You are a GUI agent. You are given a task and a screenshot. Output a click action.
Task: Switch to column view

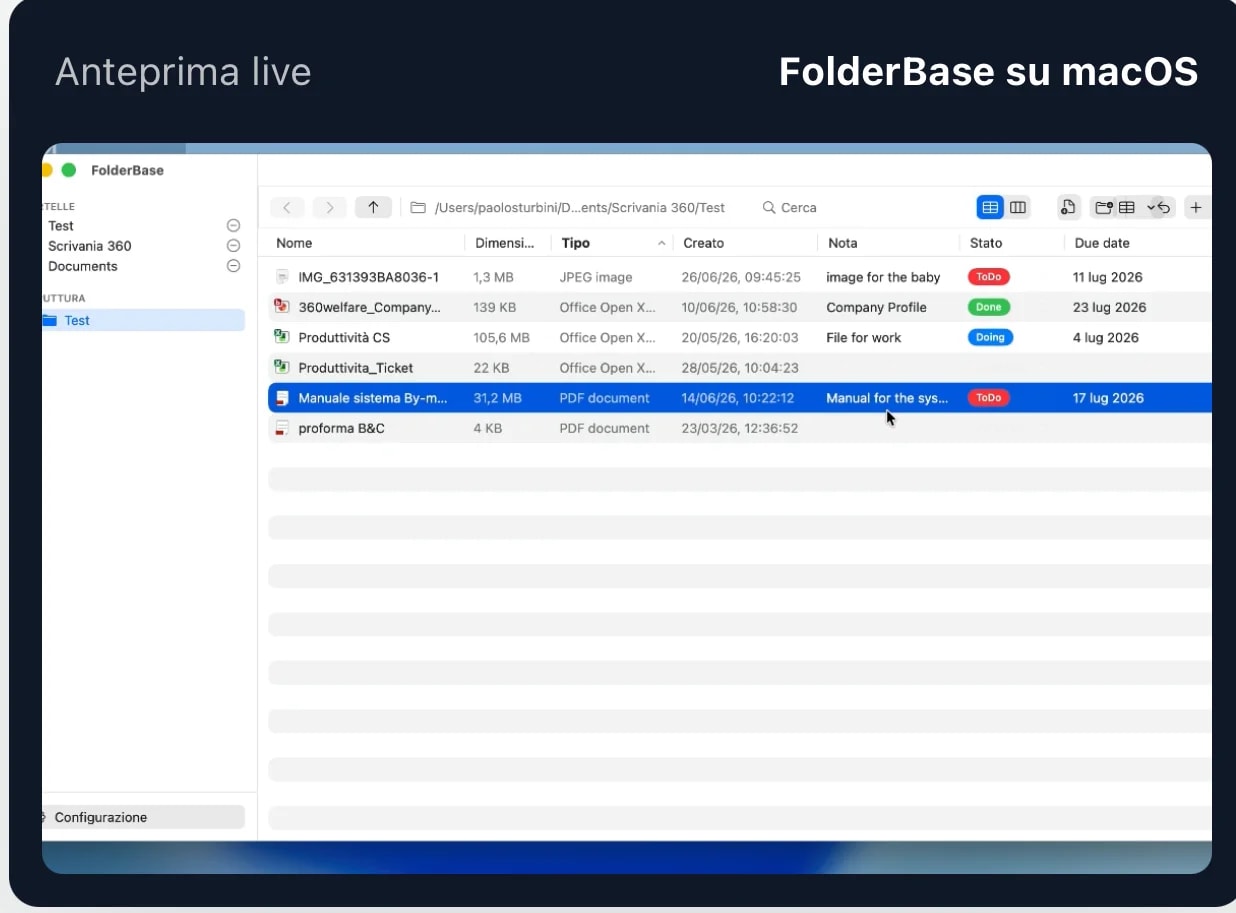pos(1018,207)
